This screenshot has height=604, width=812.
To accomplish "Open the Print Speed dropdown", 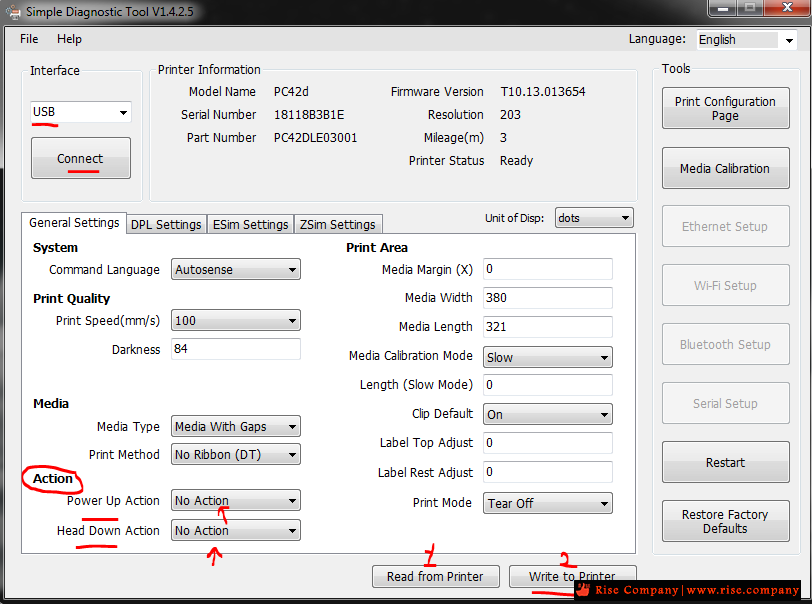I will (236, 321).
